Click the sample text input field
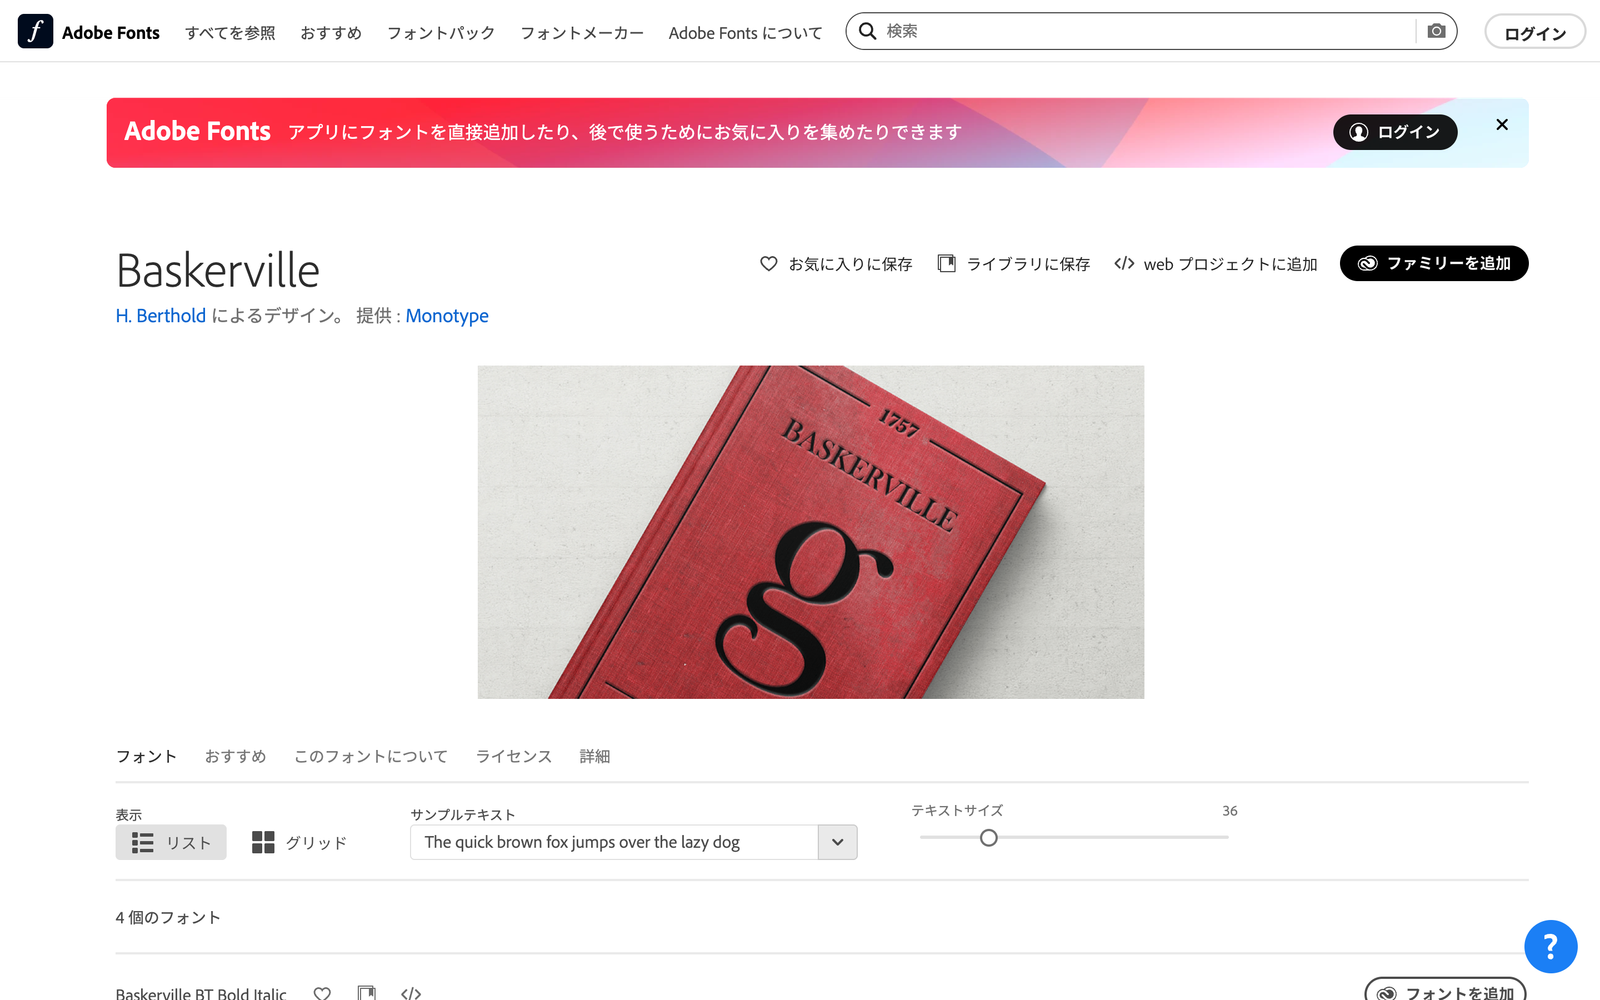The image size is (1600, 1000). pos(614,842)
